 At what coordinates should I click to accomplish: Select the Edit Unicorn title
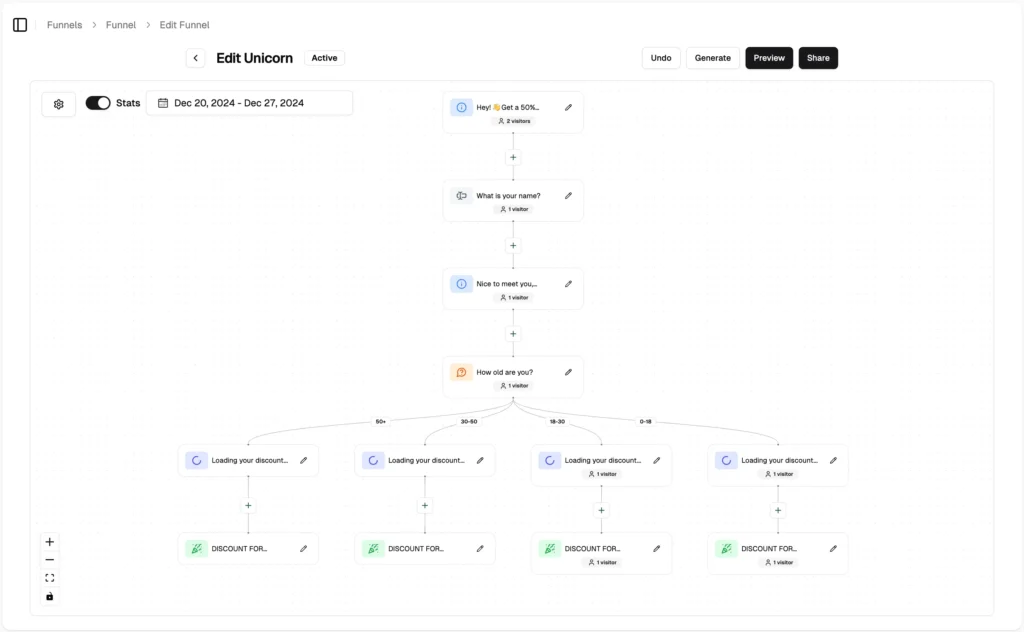(254, 58)
